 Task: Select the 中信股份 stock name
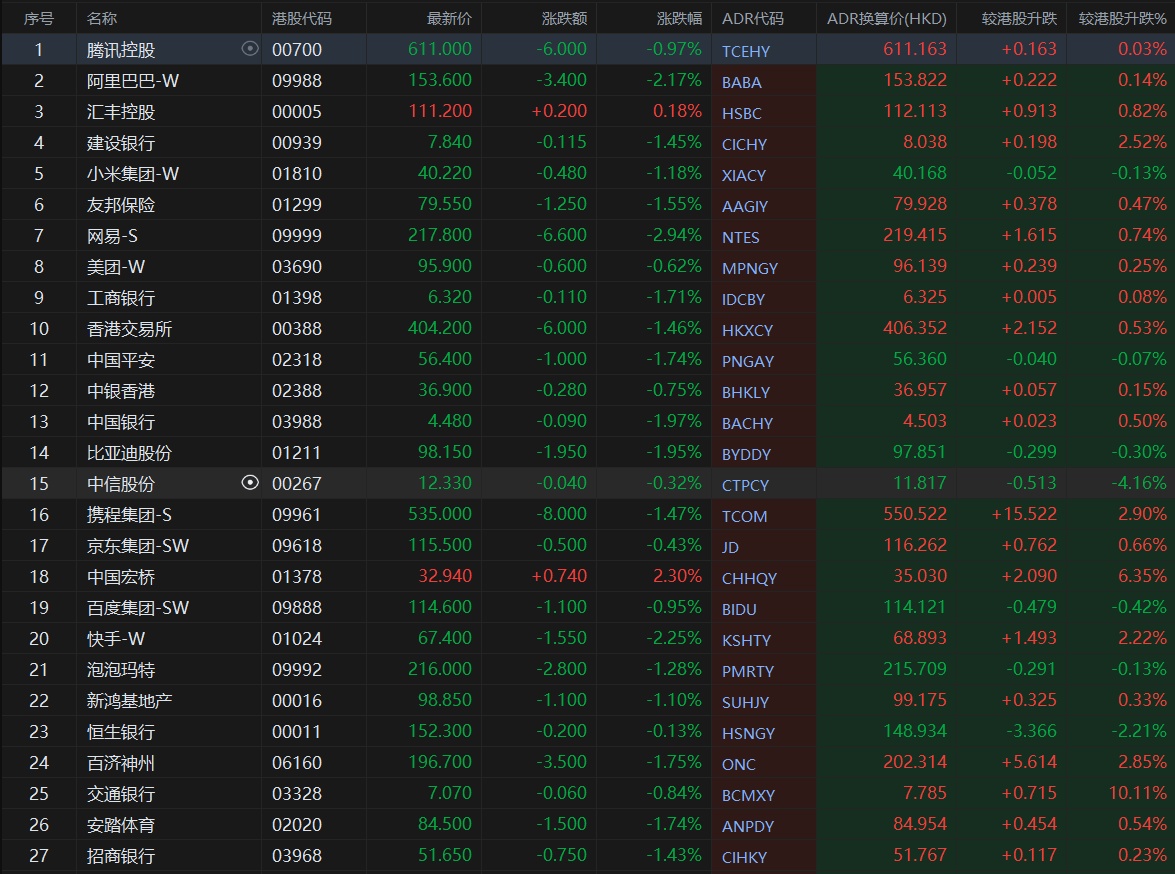point(121,484)
